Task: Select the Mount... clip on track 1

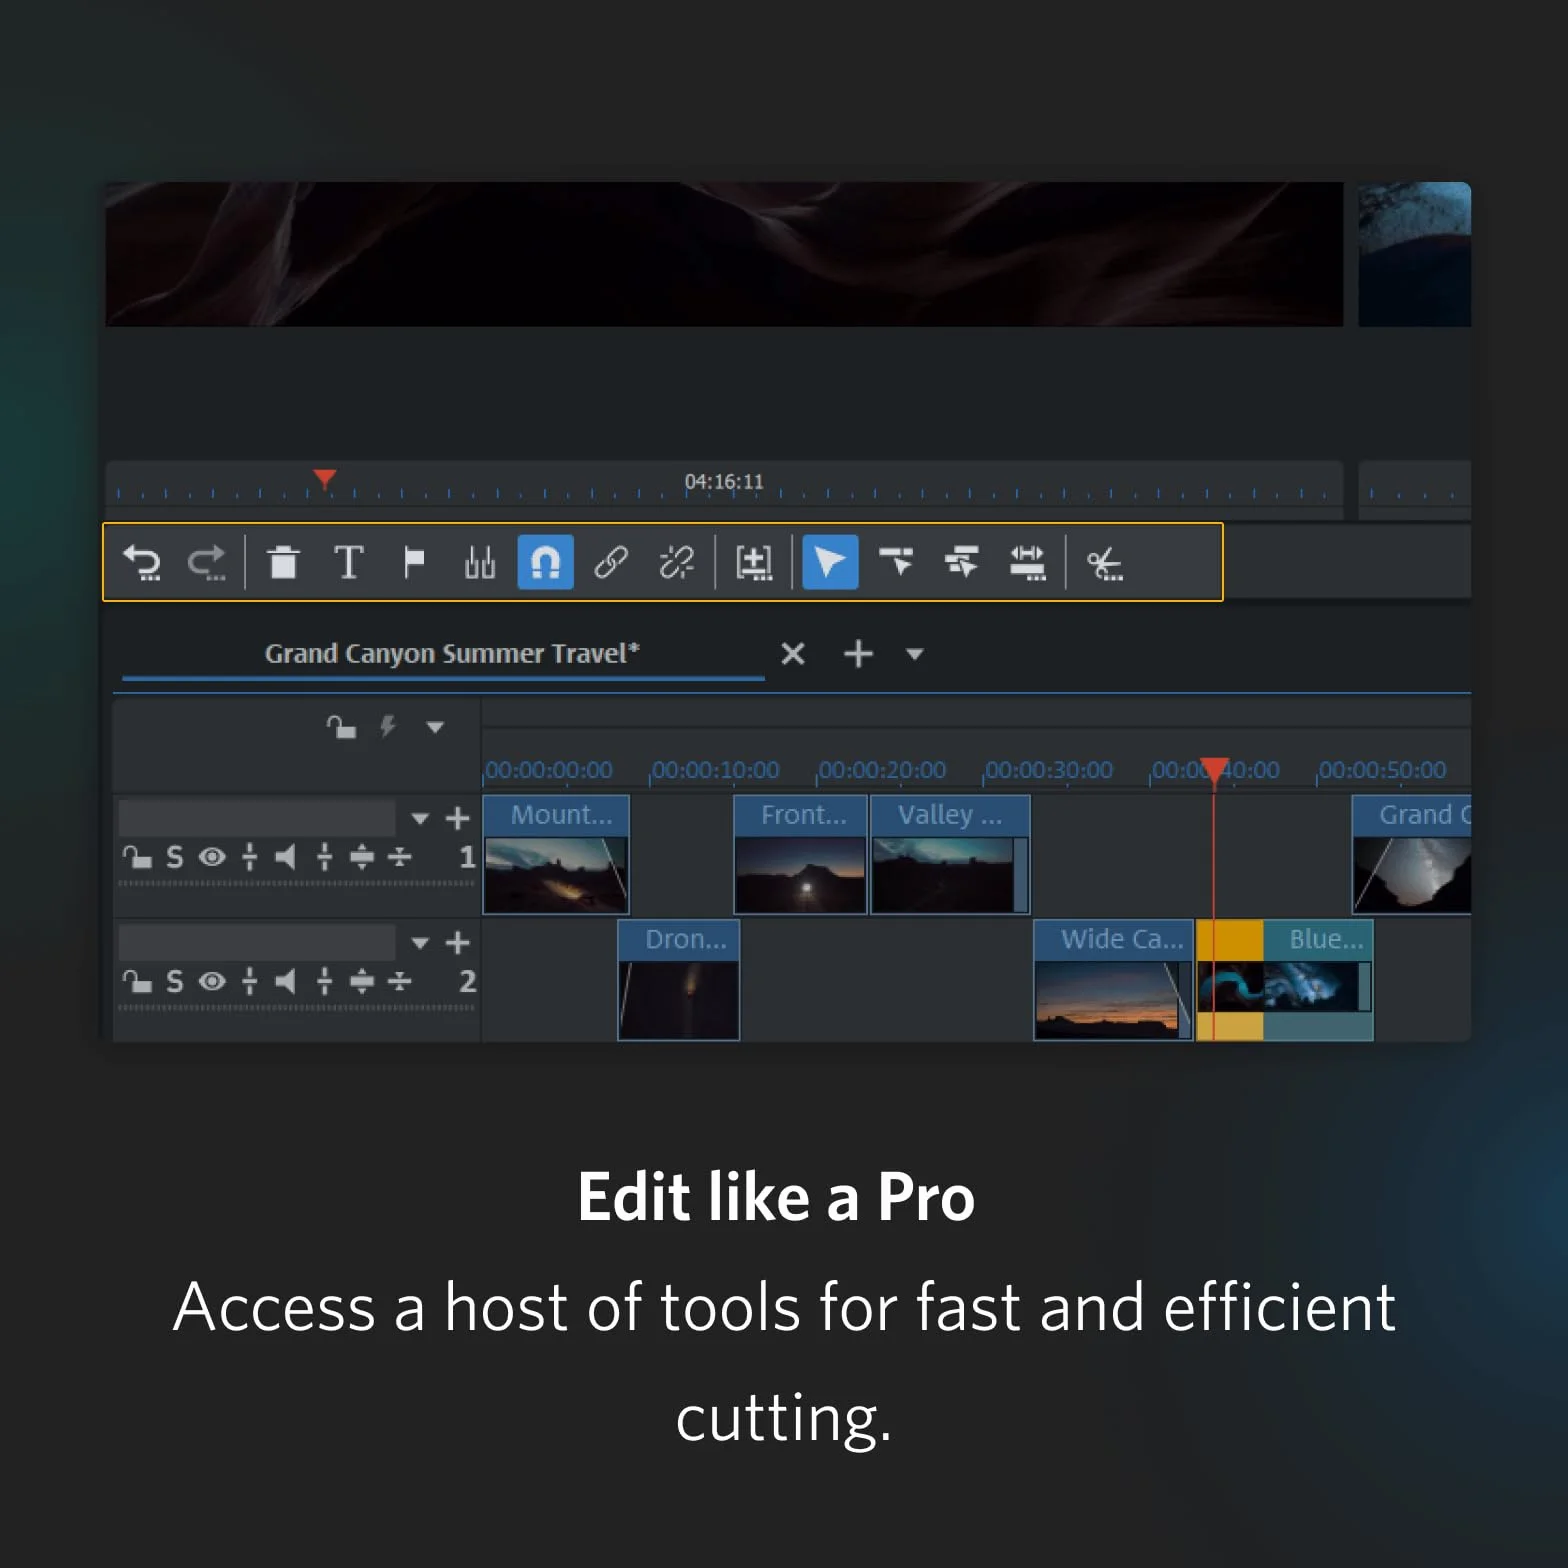Action: coord(556,855)
